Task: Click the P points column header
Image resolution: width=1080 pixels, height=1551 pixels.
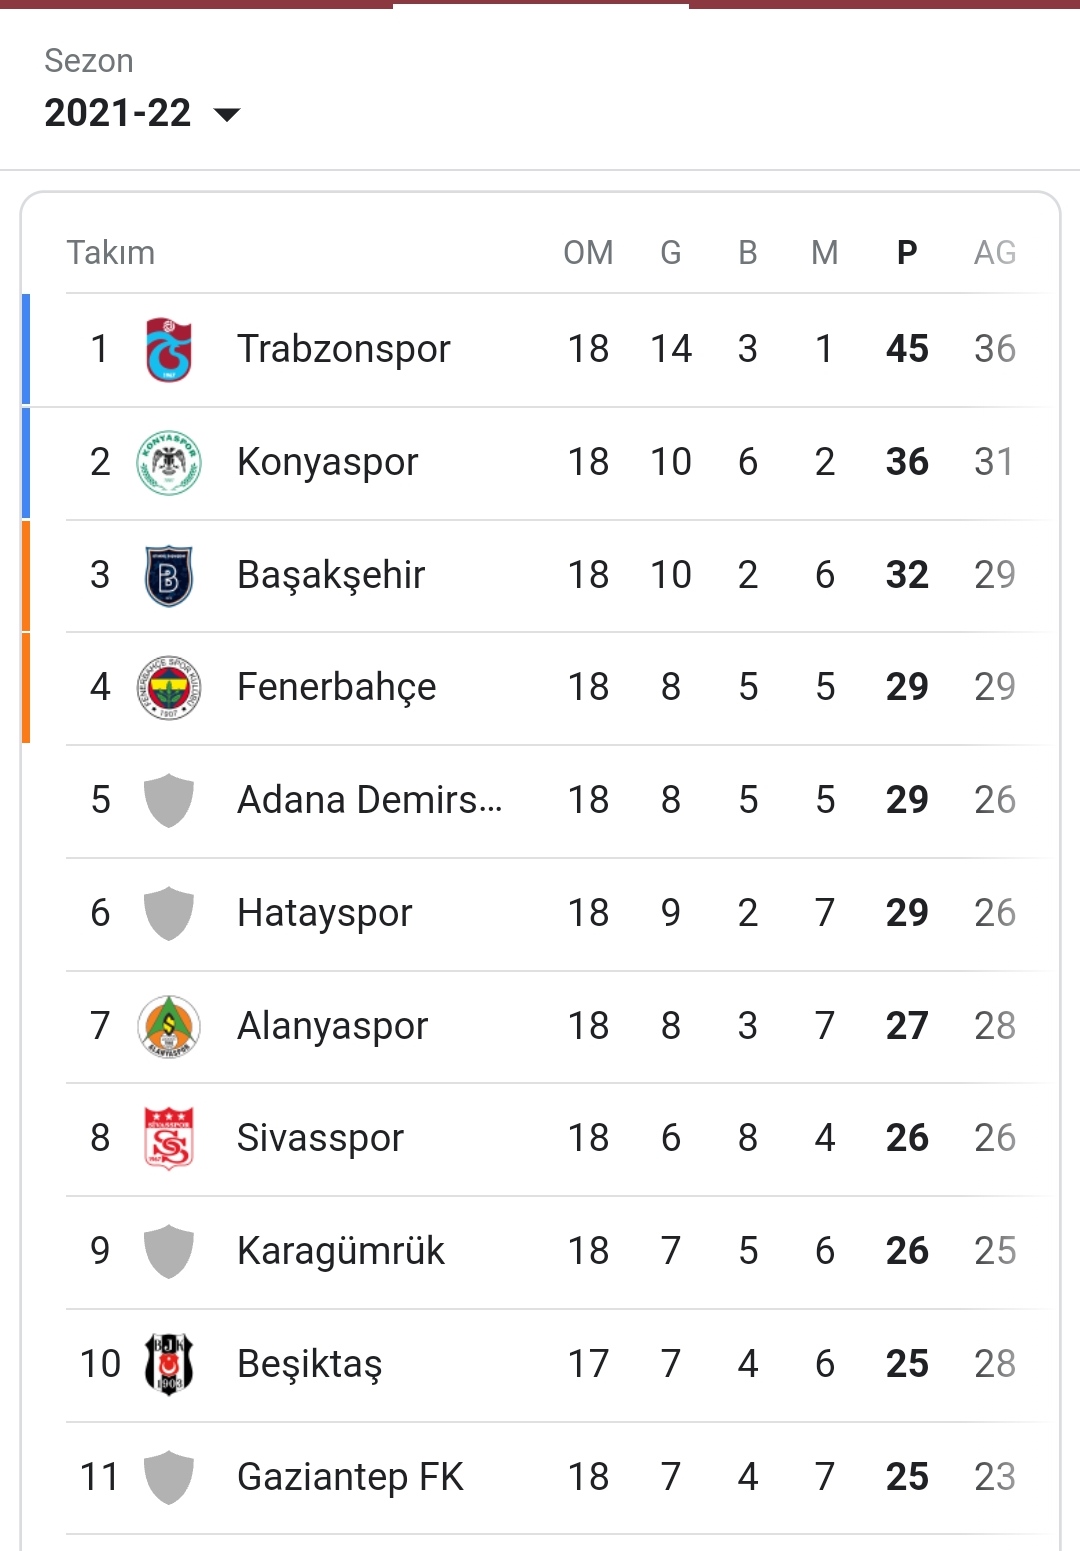Action: click(907, 252)
